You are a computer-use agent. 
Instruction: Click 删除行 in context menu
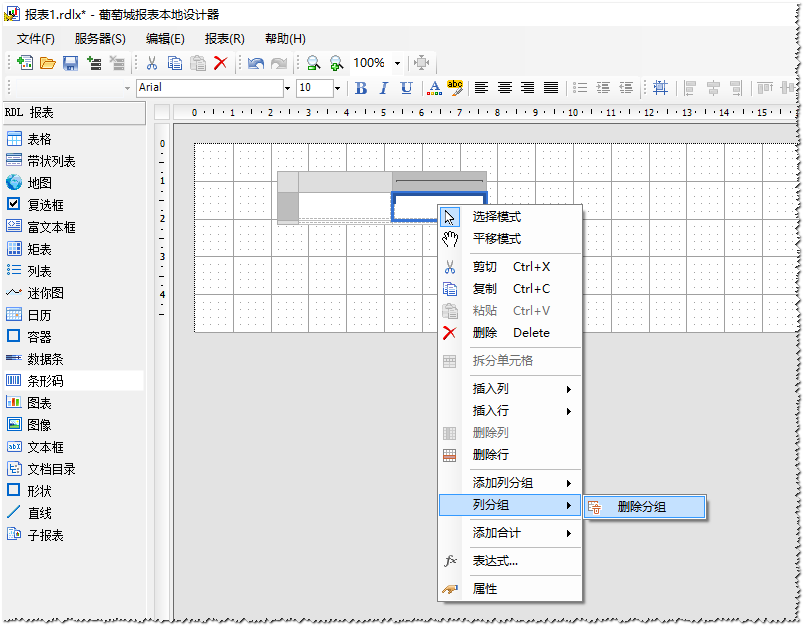pos(510,455)
